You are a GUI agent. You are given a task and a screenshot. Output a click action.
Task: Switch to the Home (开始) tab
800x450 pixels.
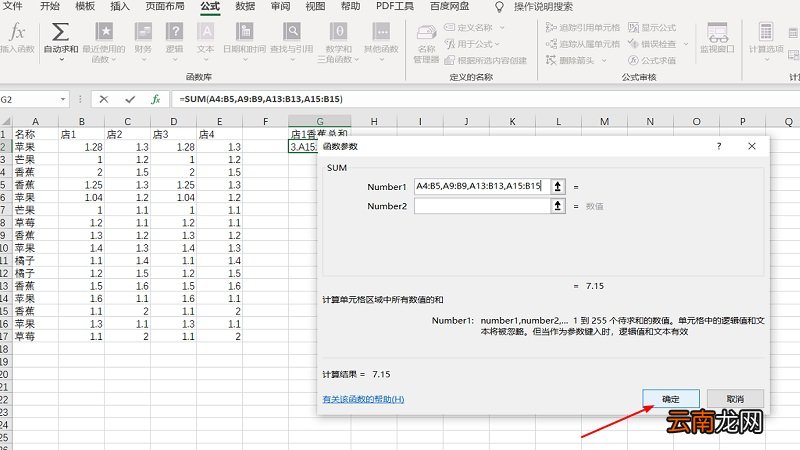pos(49,6)
